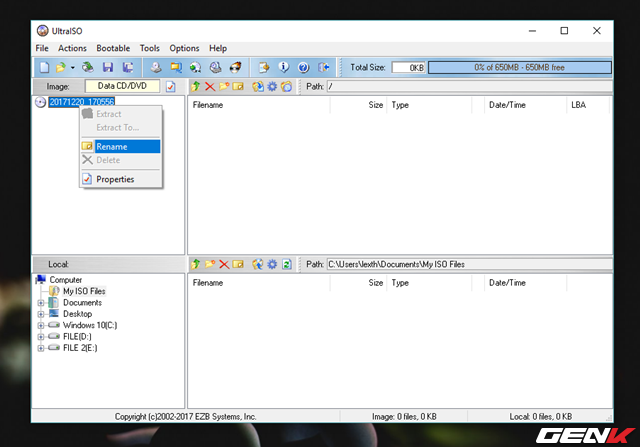
Task: Click the image properties icon beside Data CD/DVD
Action: (171, 87)
